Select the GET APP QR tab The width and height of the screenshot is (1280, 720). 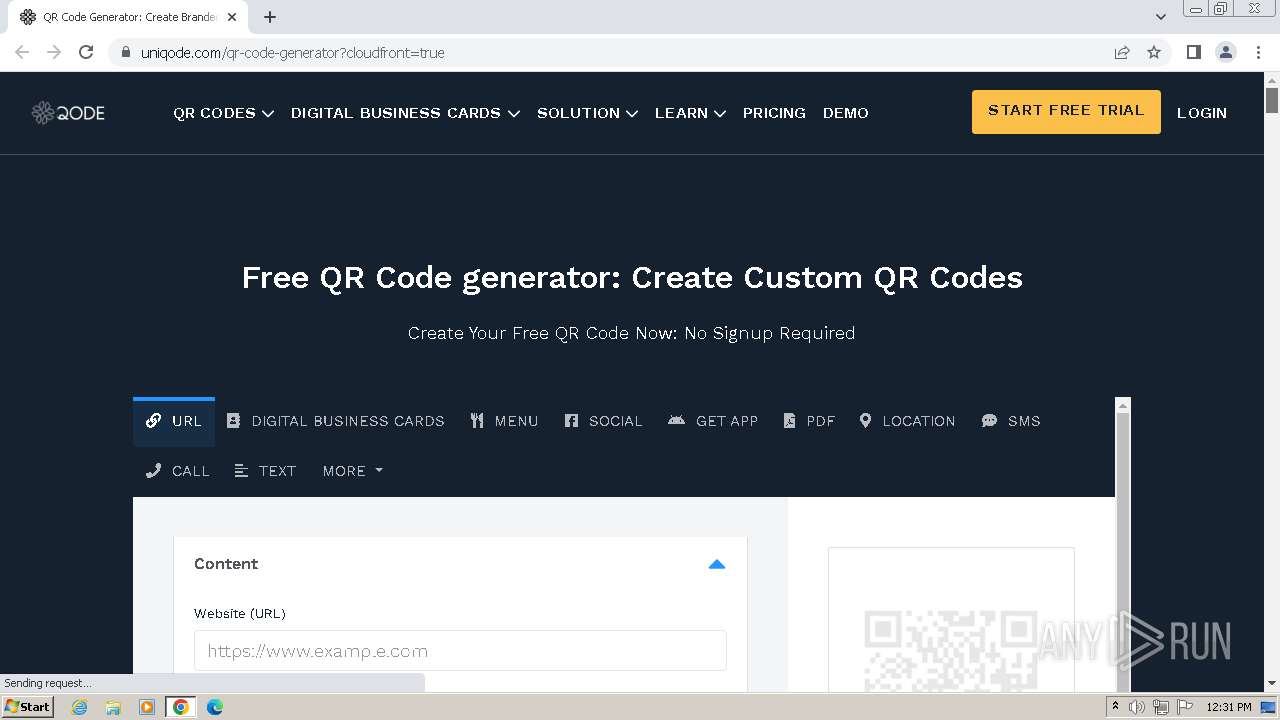point(713,421)
